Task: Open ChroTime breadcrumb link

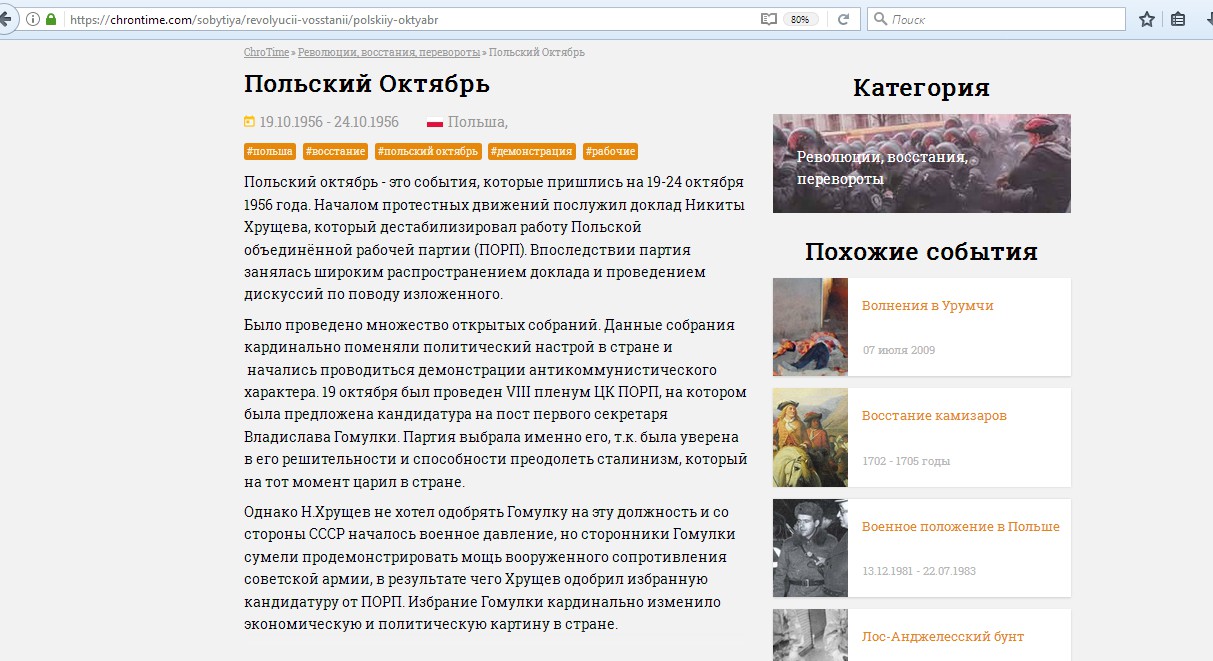Action: click(x=266, y=52)
